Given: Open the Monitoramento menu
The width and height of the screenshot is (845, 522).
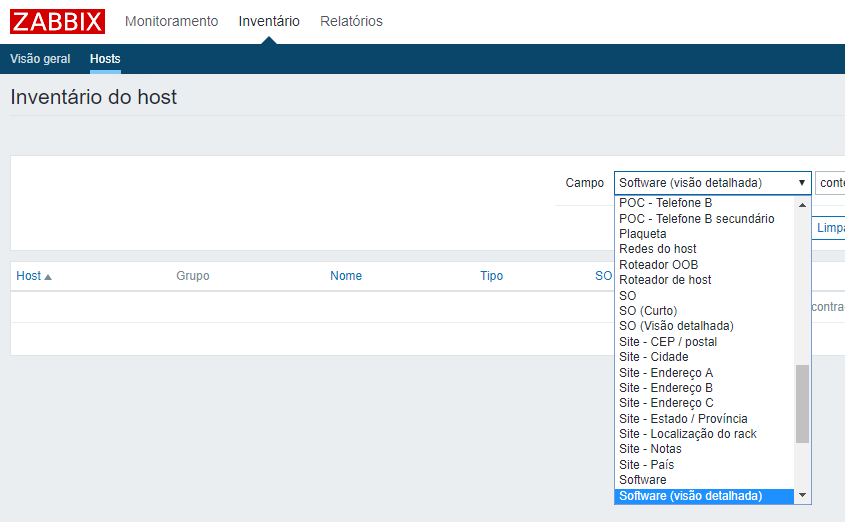Looking at the screenshot, I should tap(171, 21).
